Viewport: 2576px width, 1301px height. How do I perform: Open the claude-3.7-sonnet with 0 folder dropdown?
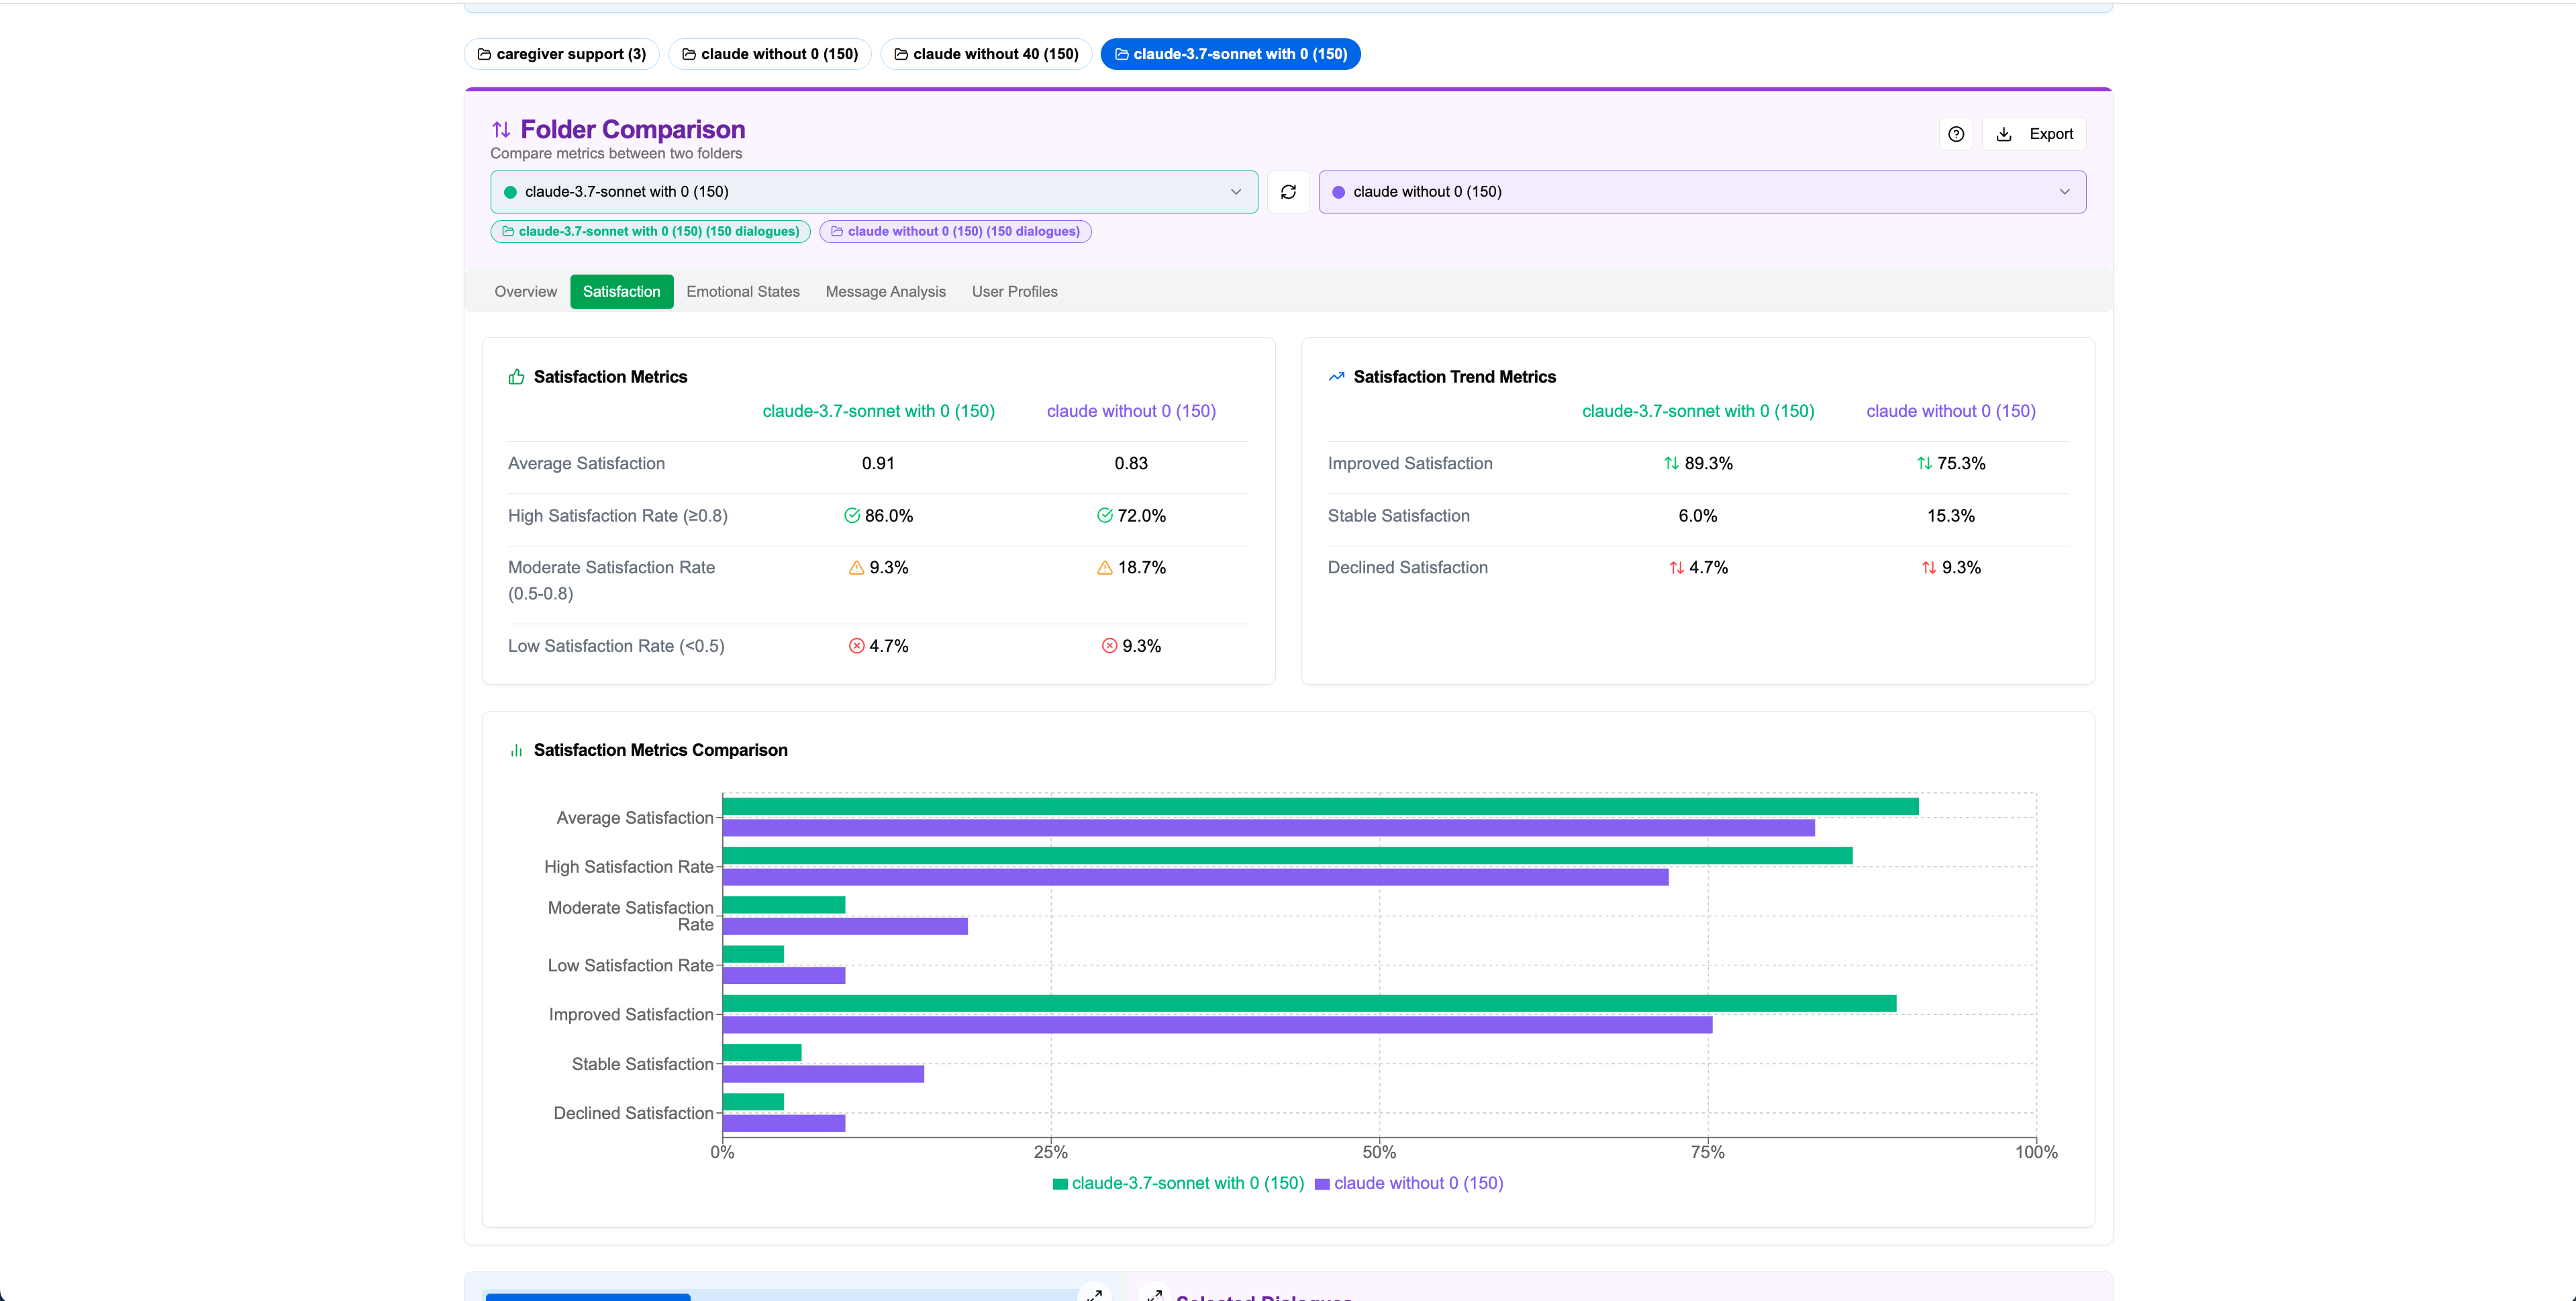tap(874, 192)
